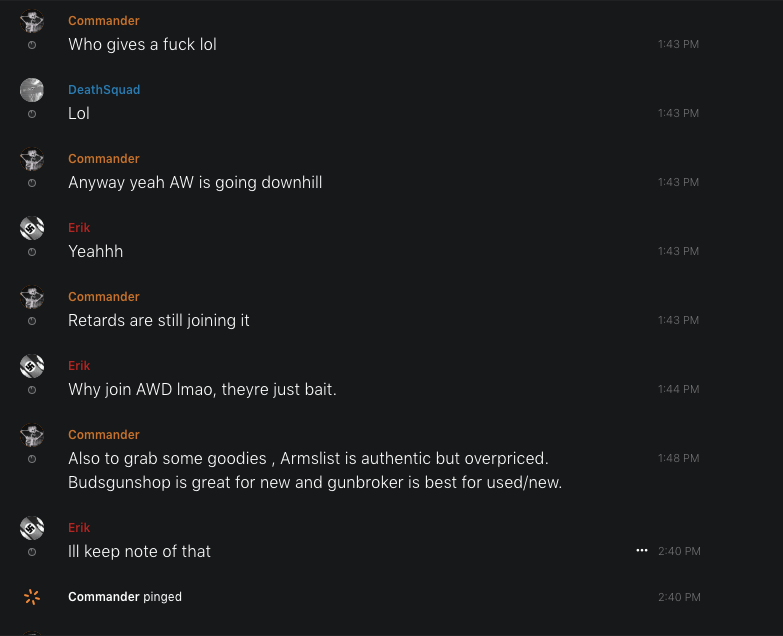
Task: Click Commander's avatar beside 'Anyway yeah AW is going downhill'
Action: pyautogui.click(x=32, y=159)
